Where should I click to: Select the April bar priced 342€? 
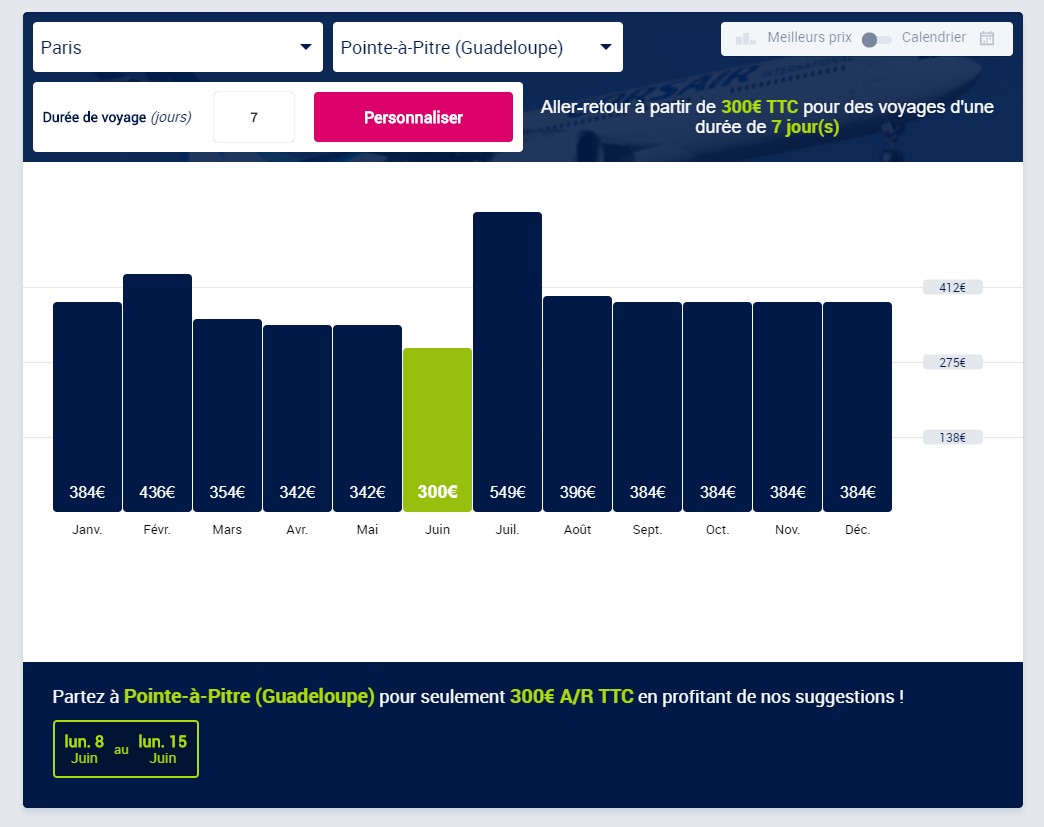[297, 418]
